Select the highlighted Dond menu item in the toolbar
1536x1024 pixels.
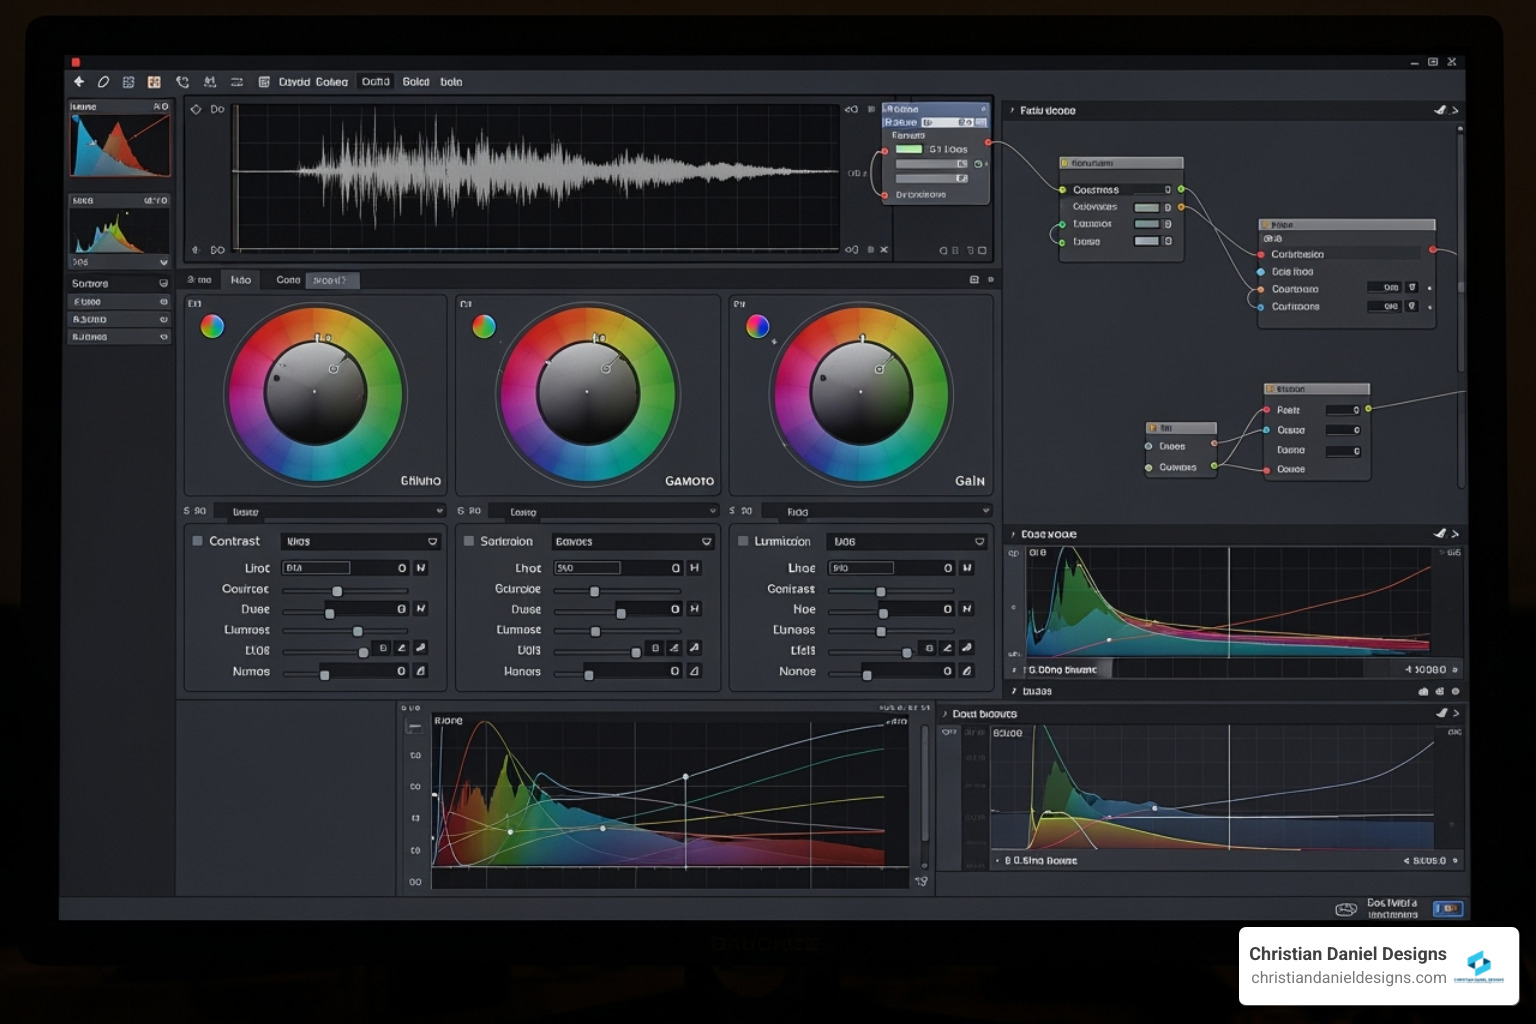(374, 82)
